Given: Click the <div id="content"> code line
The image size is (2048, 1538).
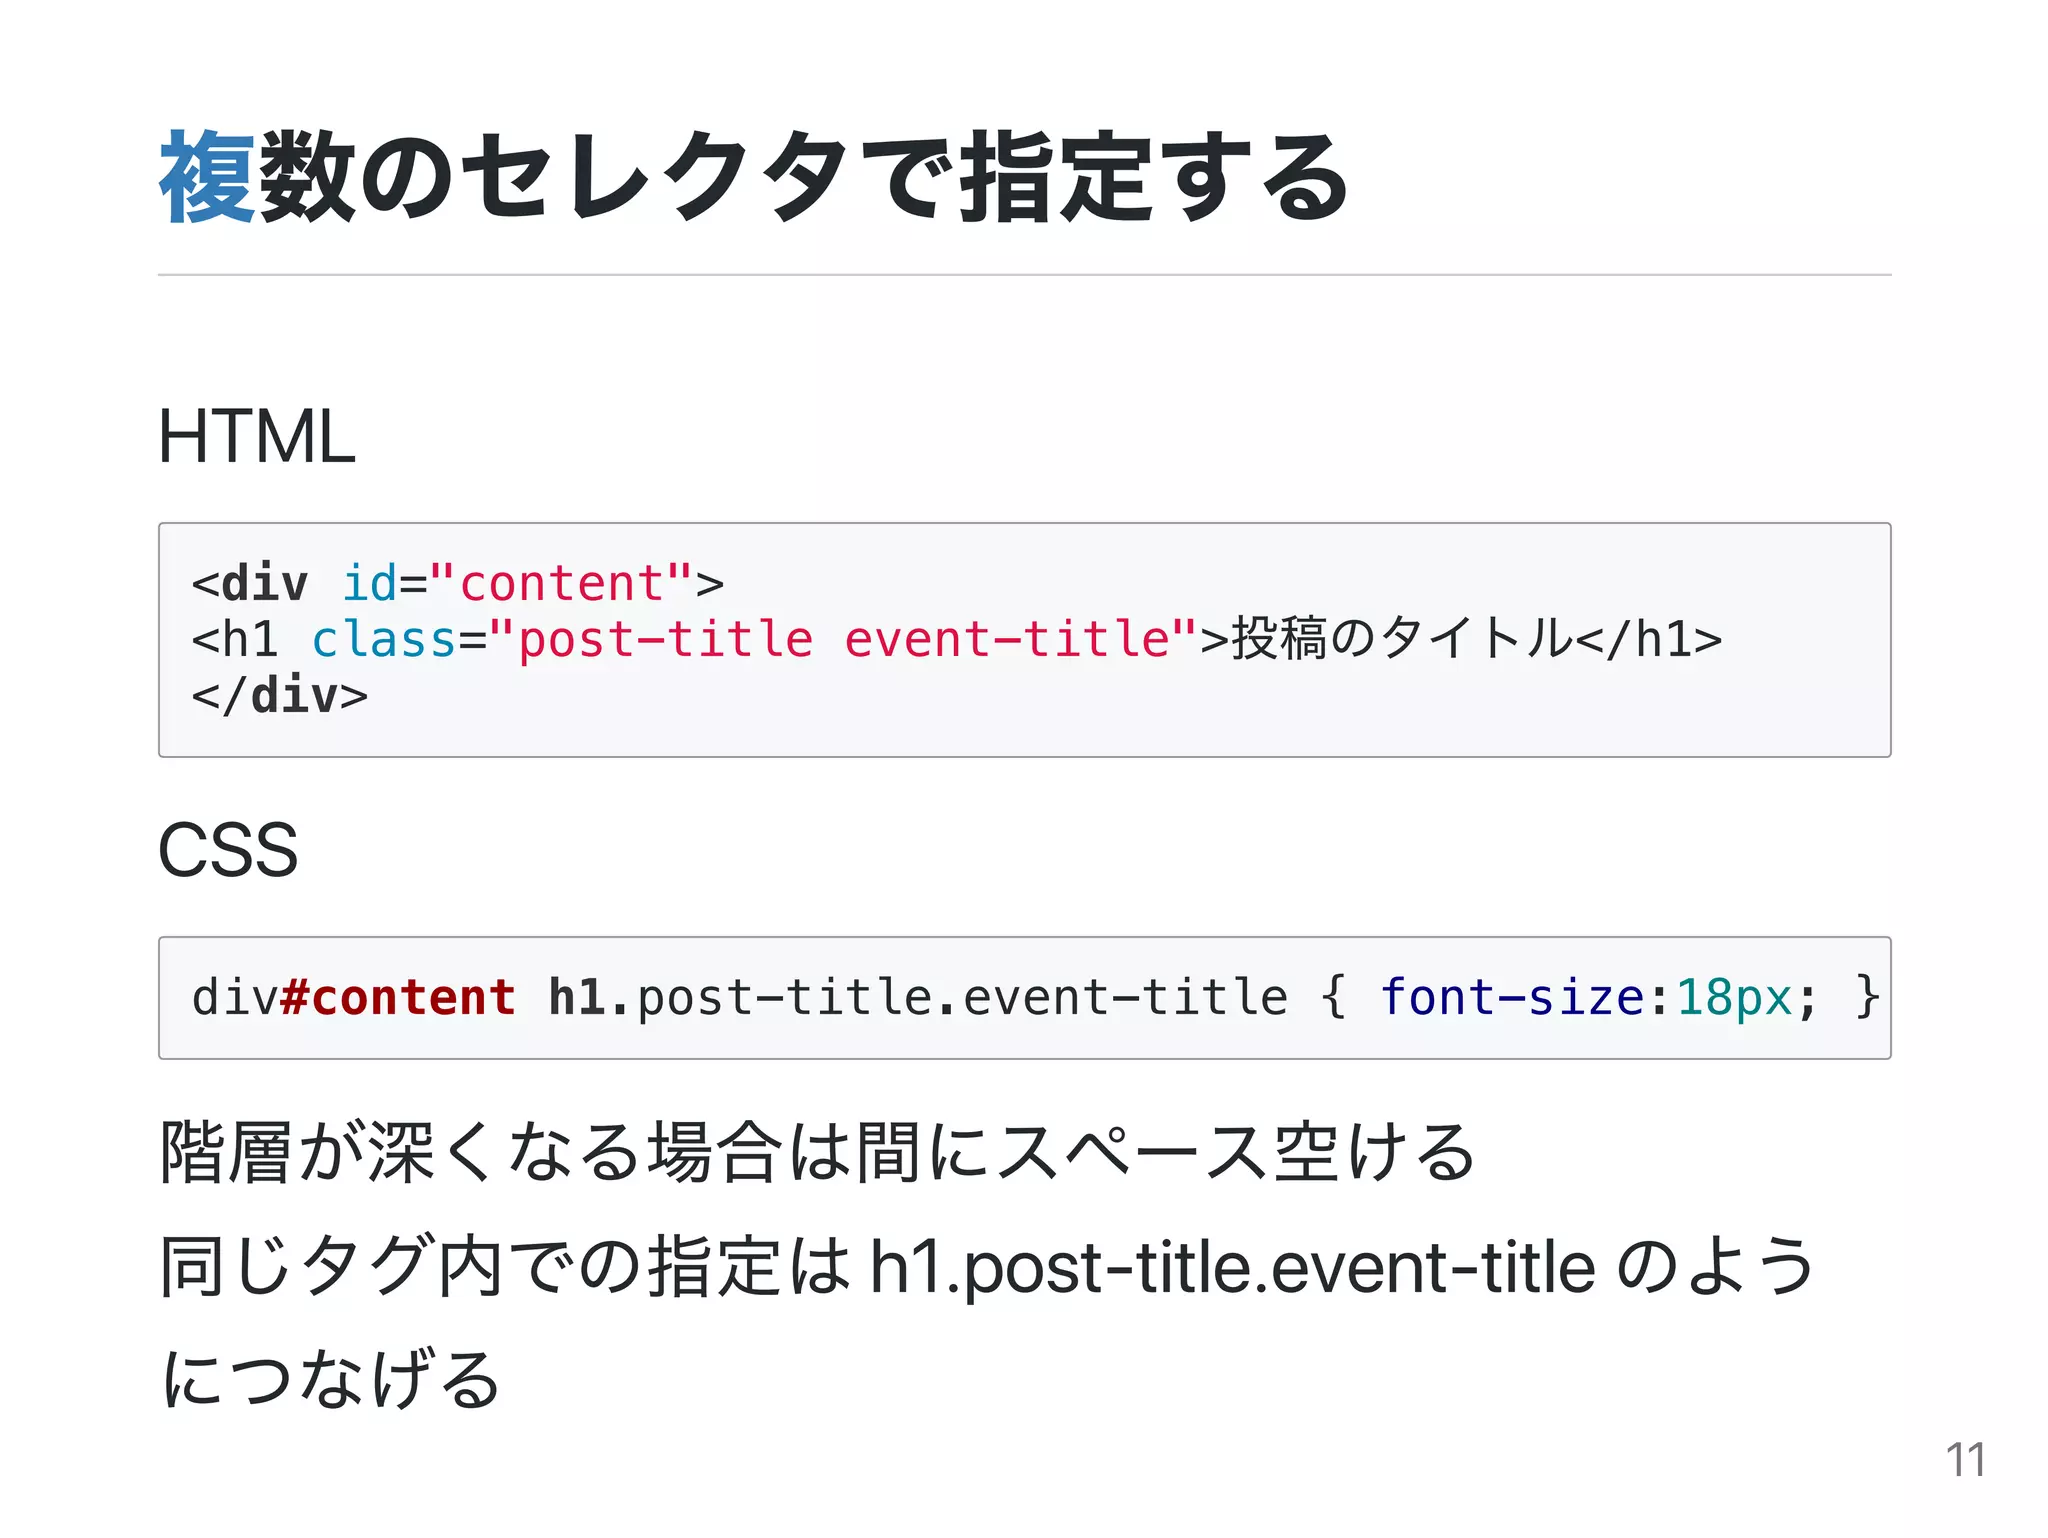Looking at the screenshot, I should pos(457,583).
